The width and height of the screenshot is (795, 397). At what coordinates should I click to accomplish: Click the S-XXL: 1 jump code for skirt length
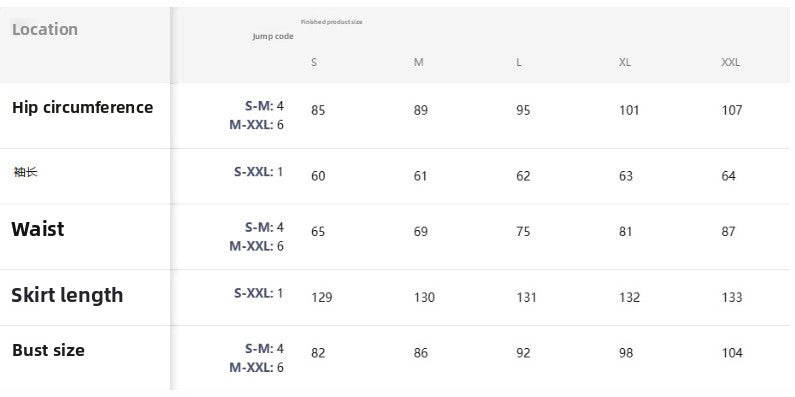tap(259, 293)
